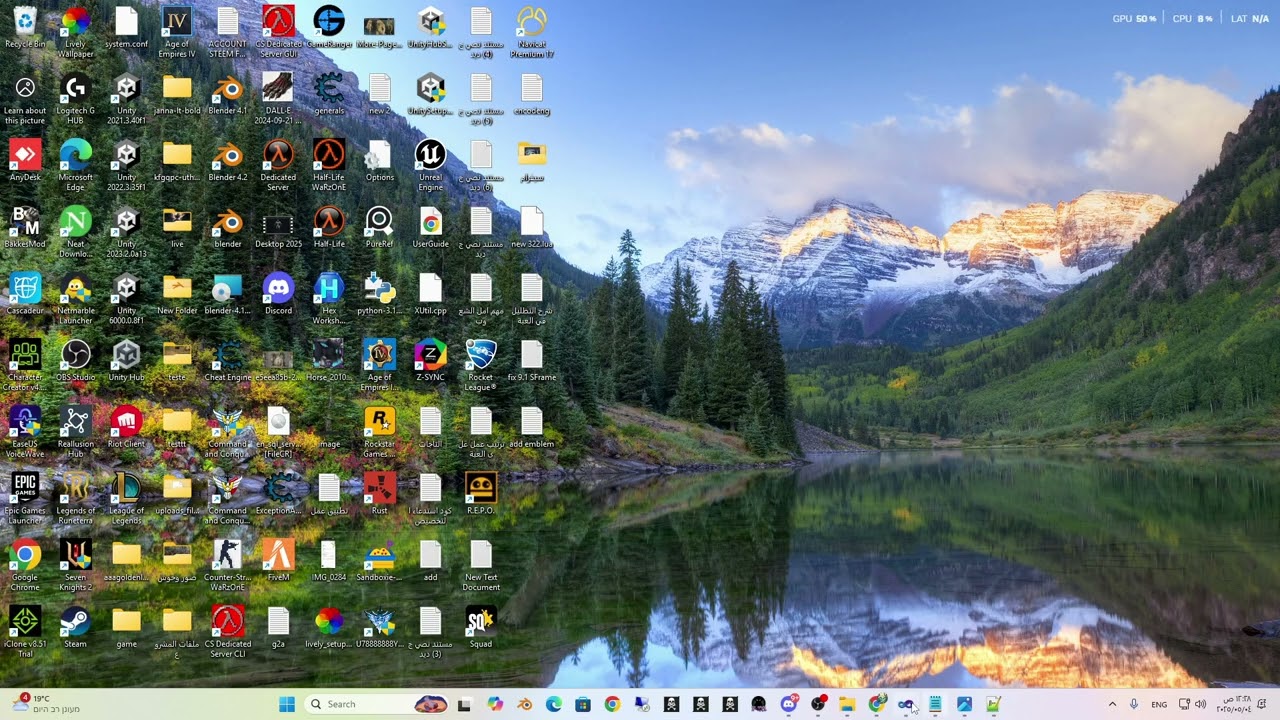Click the Unity Hub desktop shortcut
Screen dimensions: 1280x720
point(126,362)
